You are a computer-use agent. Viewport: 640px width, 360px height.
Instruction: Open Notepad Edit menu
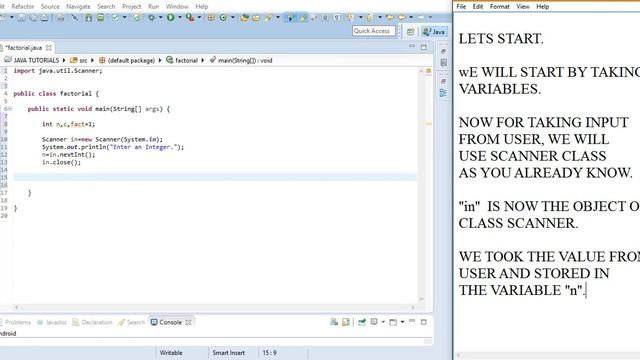[478, 7]
